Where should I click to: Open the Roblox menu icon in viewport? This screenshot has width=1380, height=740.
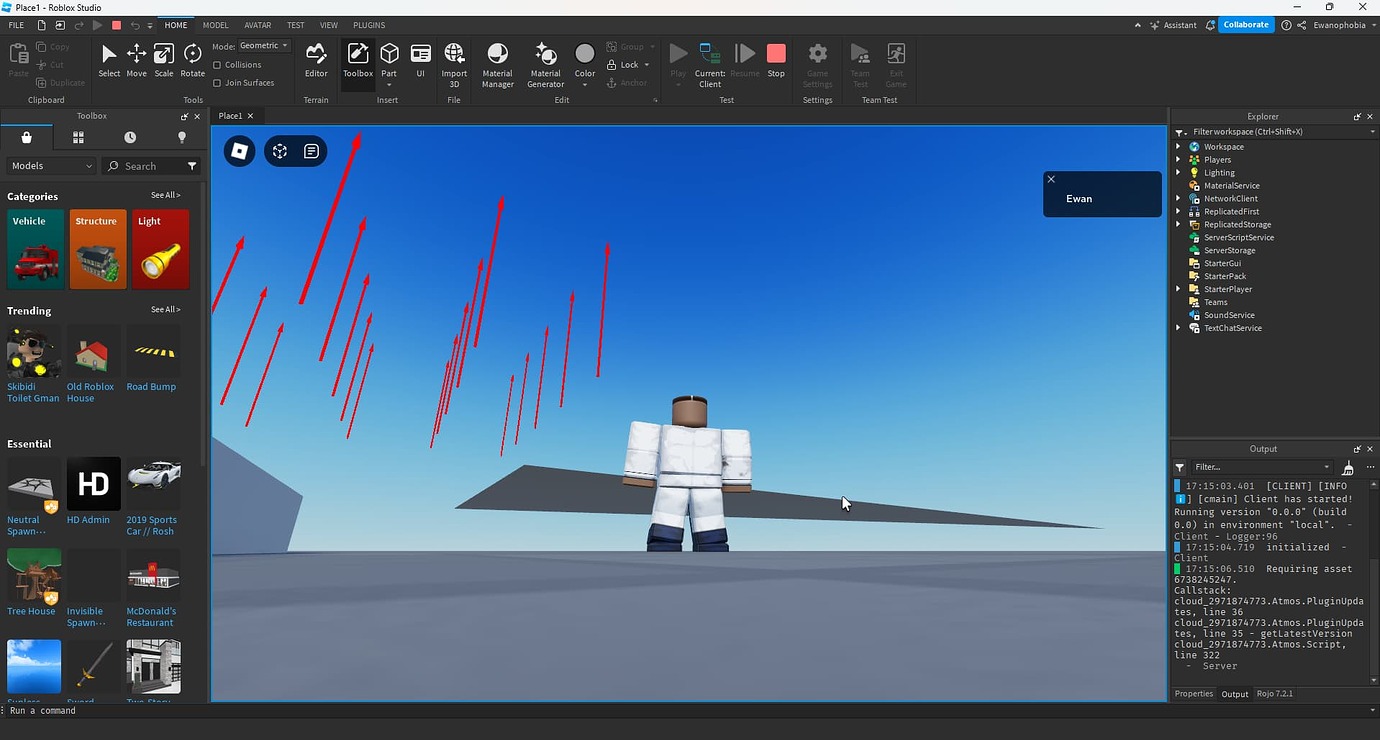coord(239,151)
